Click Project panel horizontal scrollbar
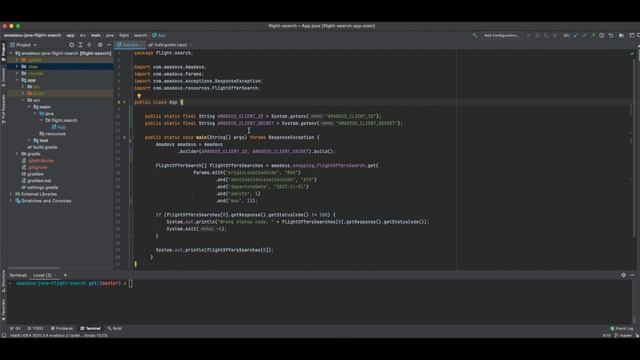640x360 pixels. point(34,268)
